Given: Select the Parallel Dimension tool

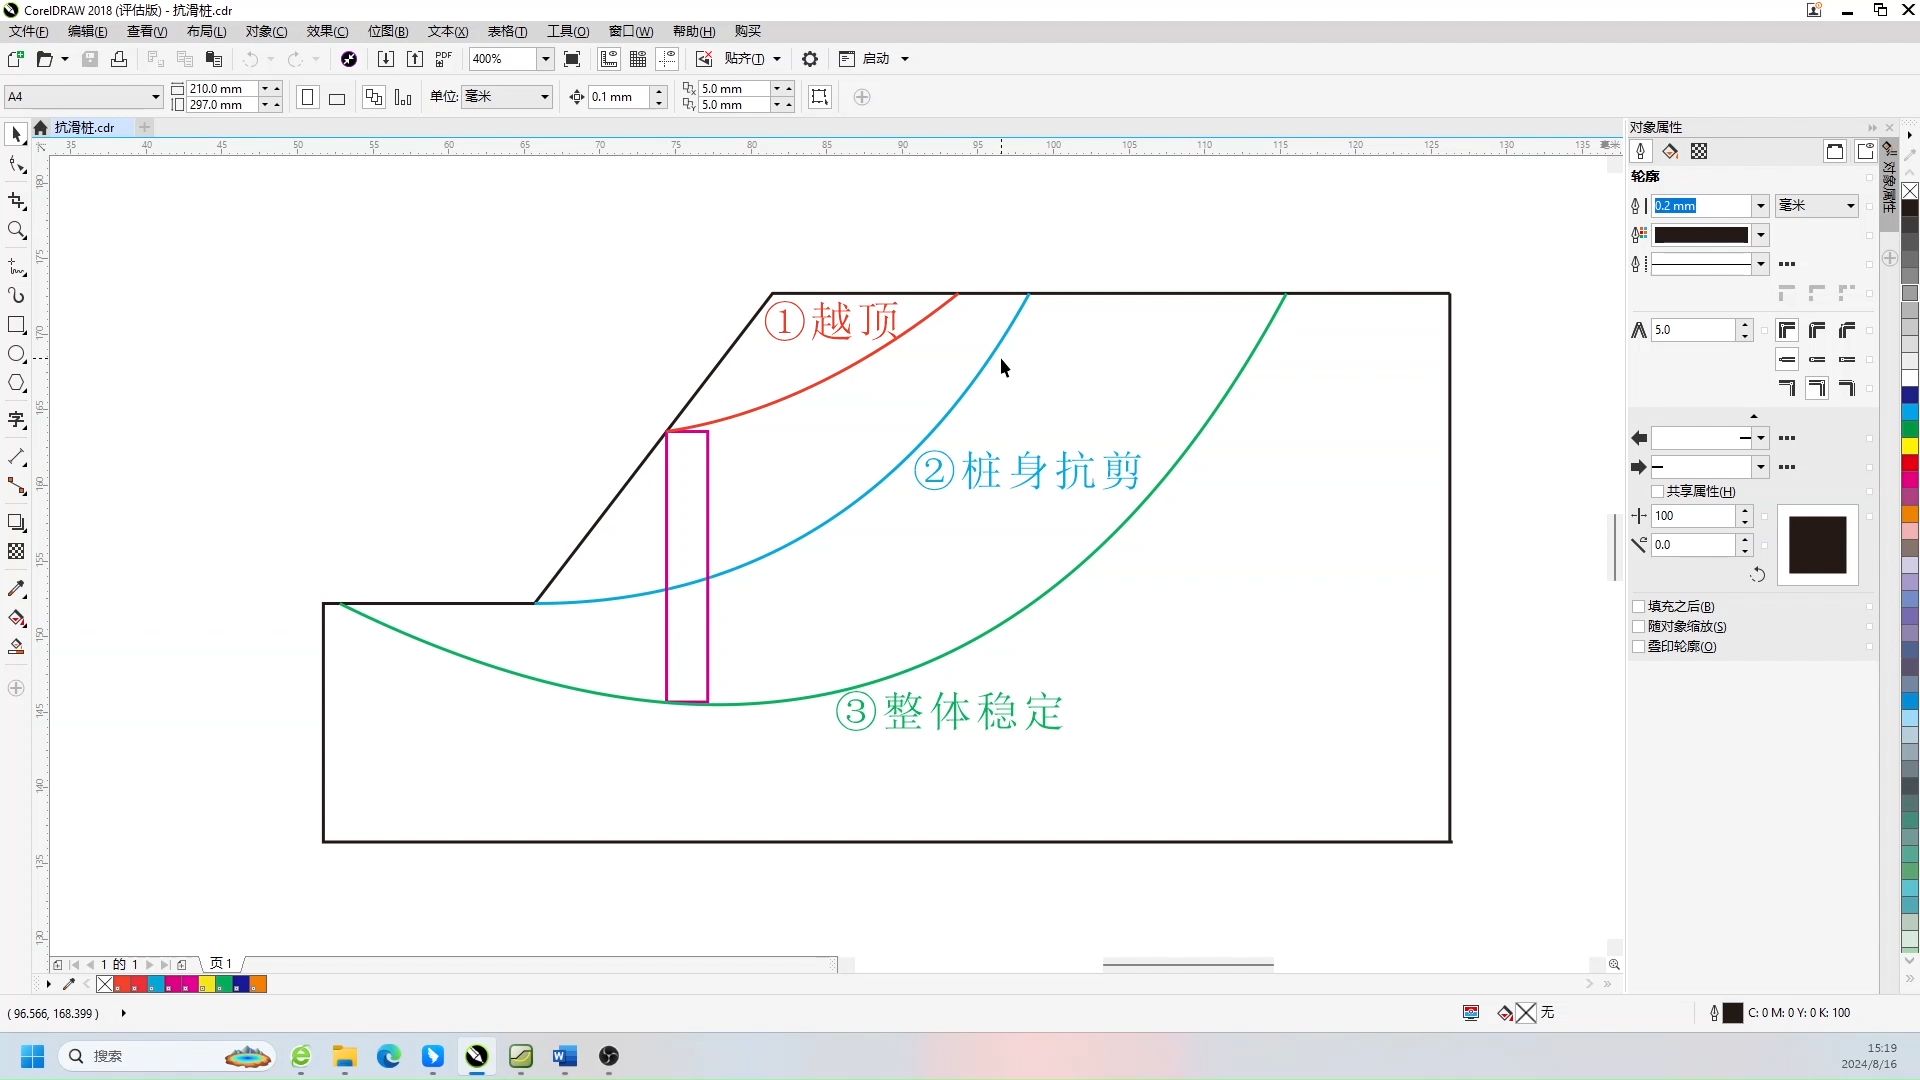Looking at the screenshot, I should 16,457.
